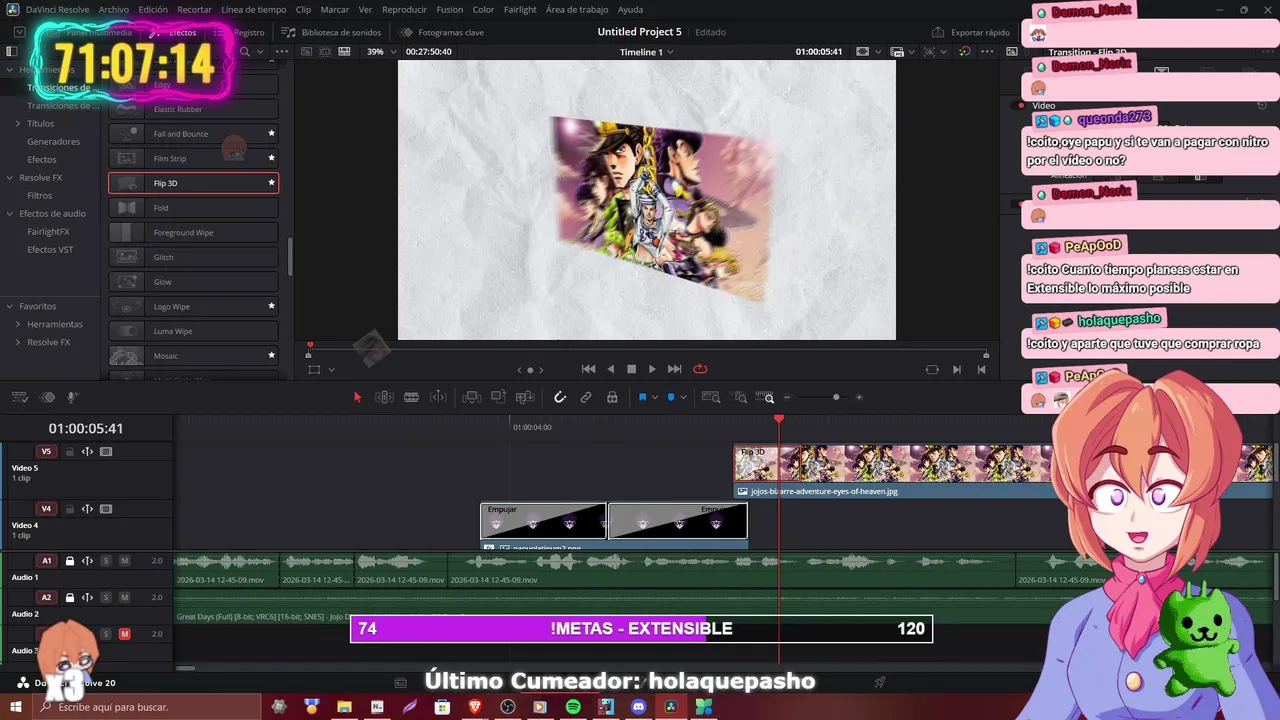The image size is (1280, 720).
Task: Open the Área de trabajo menu
Action: tap(577, 9)
